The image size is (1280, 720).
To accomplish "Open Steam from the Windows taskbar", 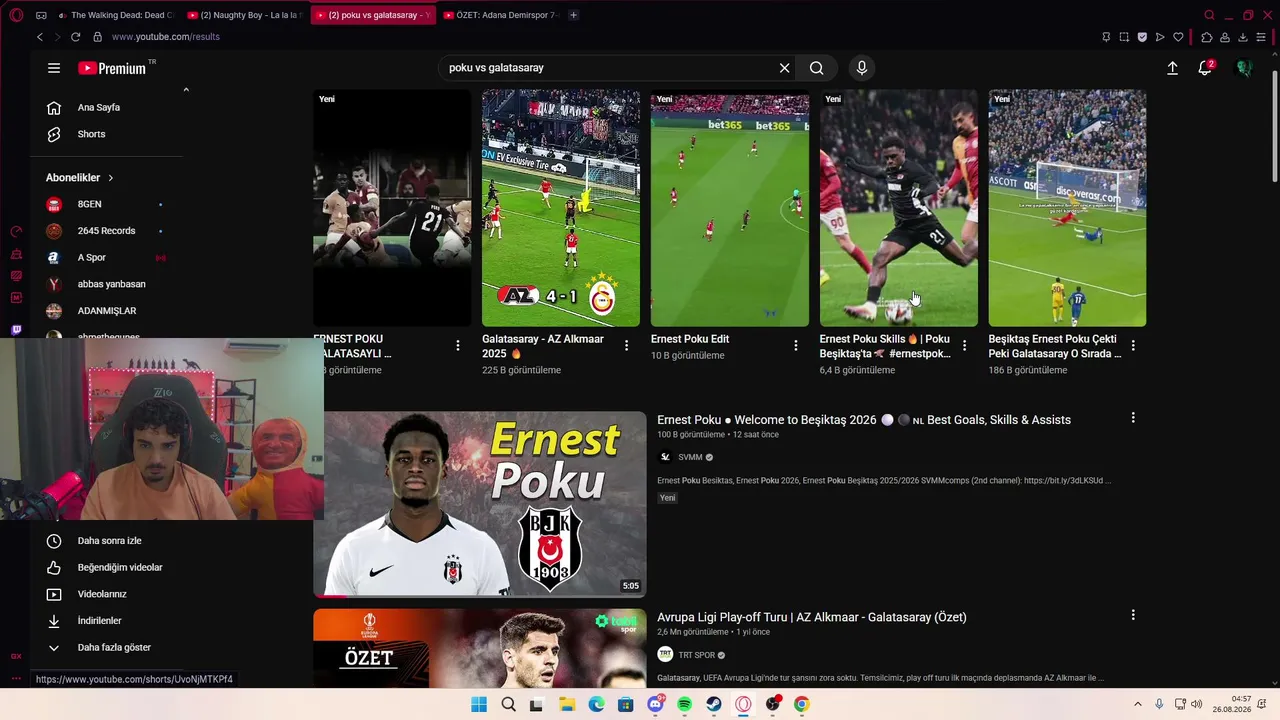I will point(714,704).
